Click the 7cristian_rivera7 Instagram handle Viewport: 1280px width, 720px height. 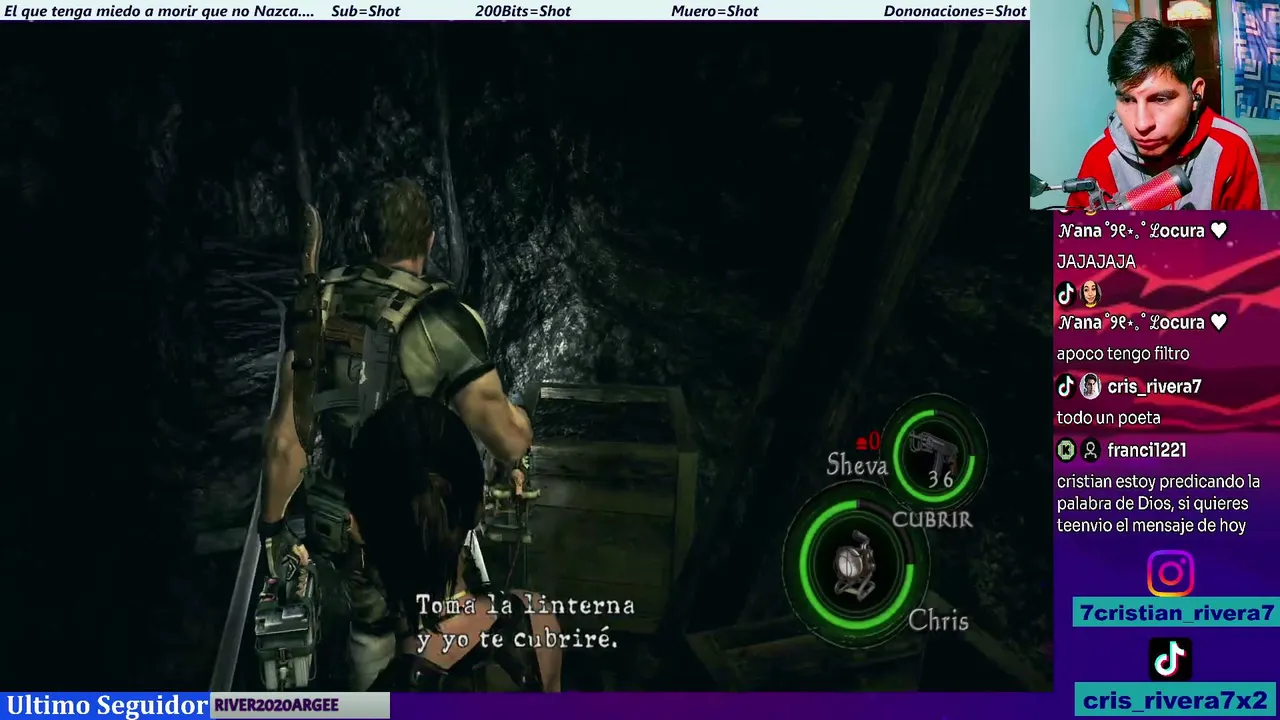(x=1176, y=613)
